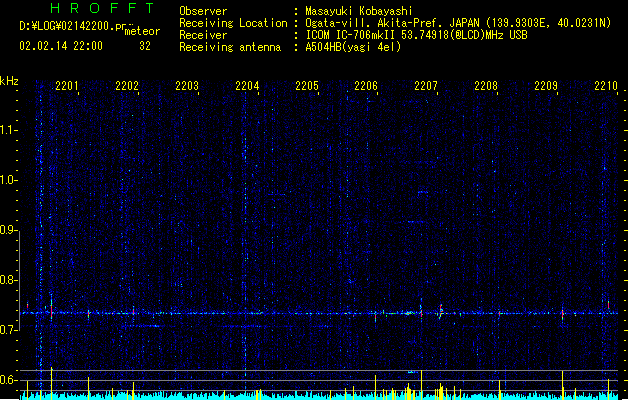
Task: Click the 0.8 kHz axis label
Action: pyautogui.click(x=8, y=280)
